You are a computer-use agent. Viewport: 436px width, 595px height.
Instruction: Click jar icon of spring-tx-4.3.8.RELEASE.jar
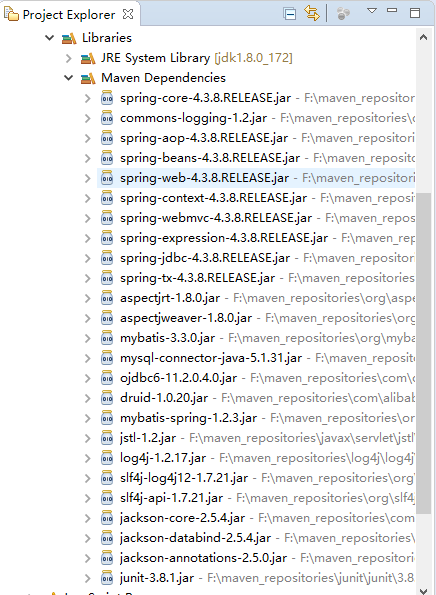coord(107,278)
